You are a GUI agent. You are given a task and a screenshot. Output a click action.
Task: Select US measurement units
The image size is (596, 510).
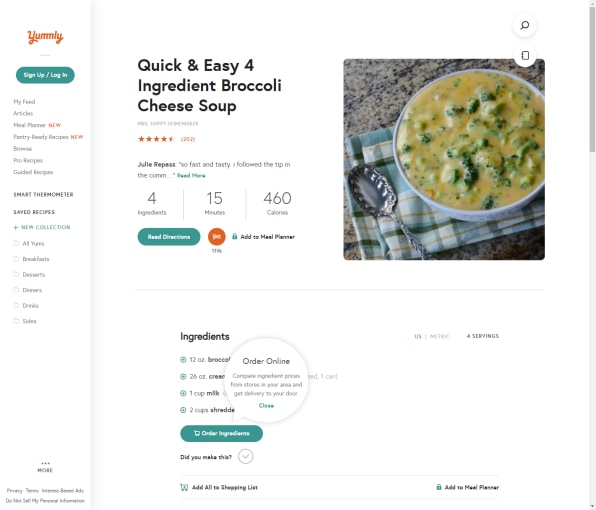(418, 336)
